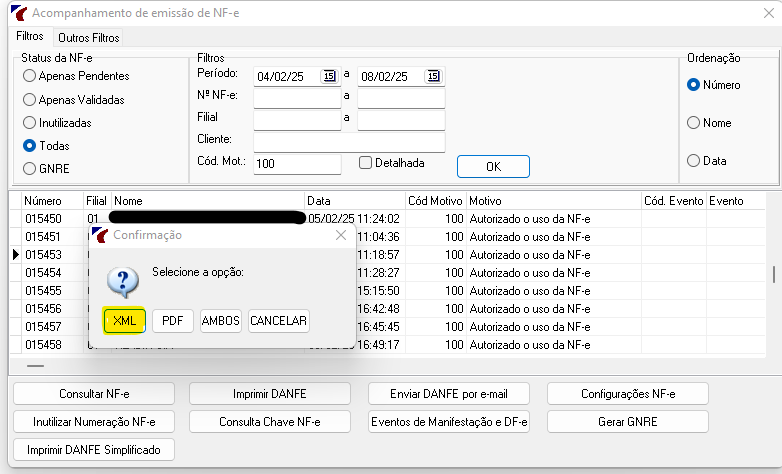The height and width of the screenshot is (474, 782).
Task: Select the GNRE status option
Action: (29, 169)
